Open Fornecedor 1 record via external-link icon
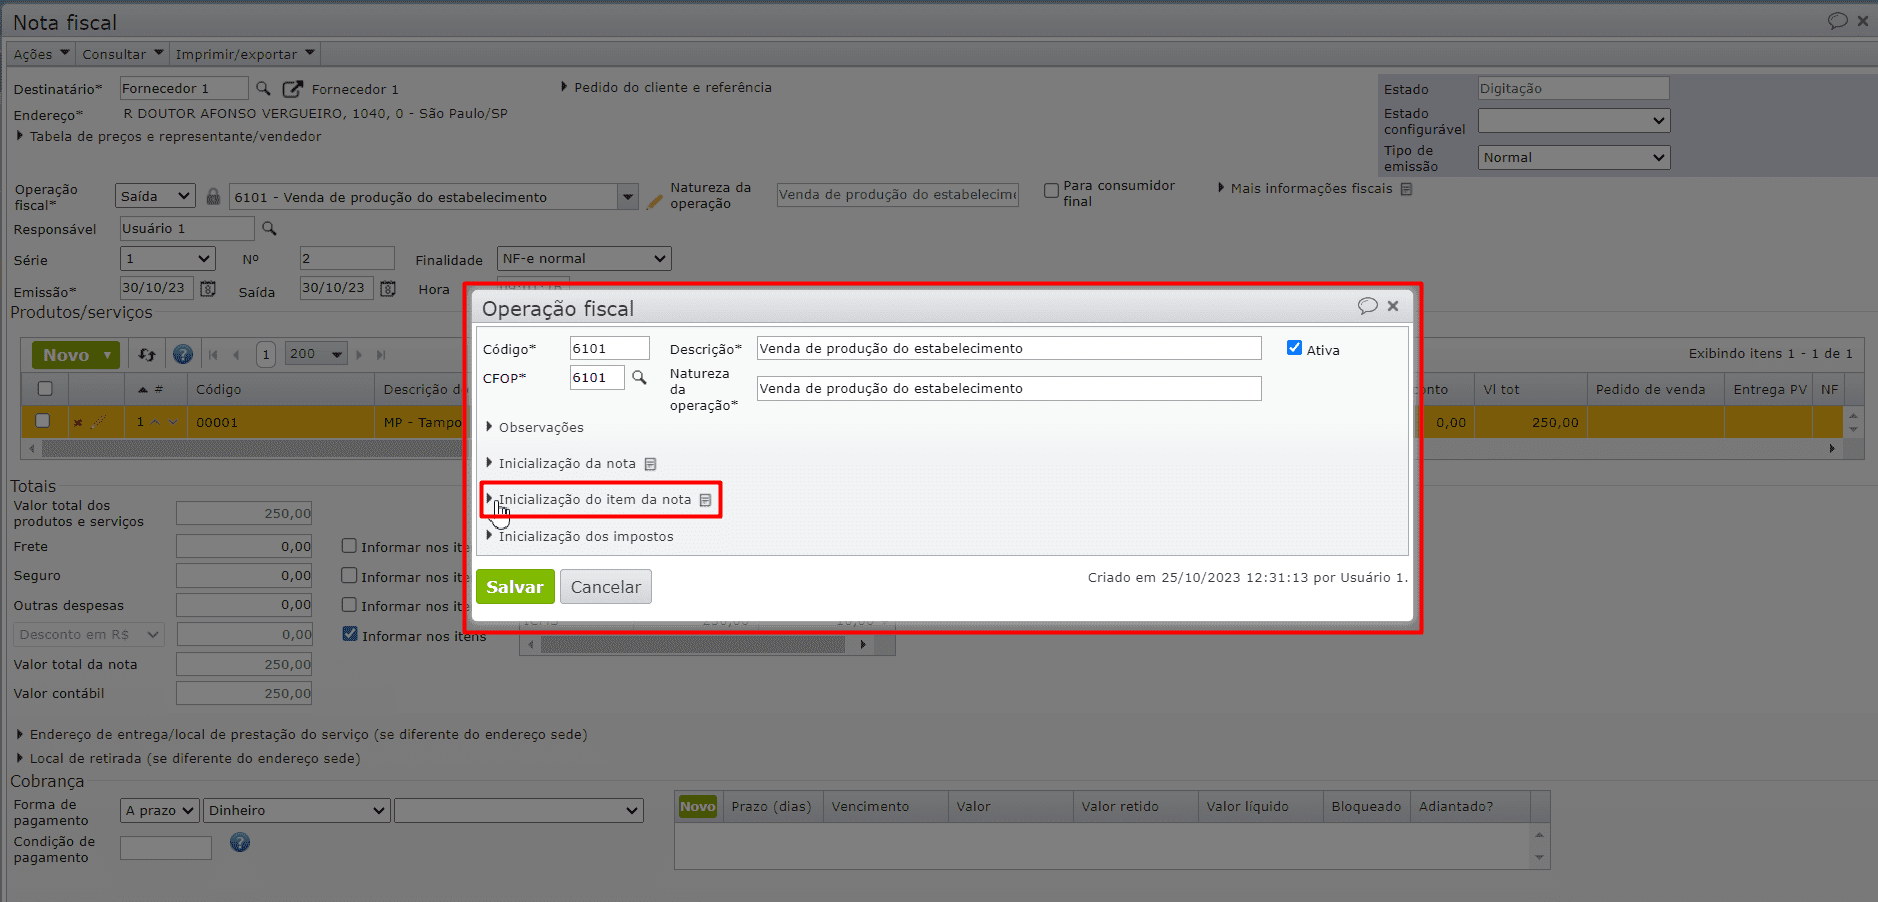This screenshot has width=1878, height=902. pos(292,89)
